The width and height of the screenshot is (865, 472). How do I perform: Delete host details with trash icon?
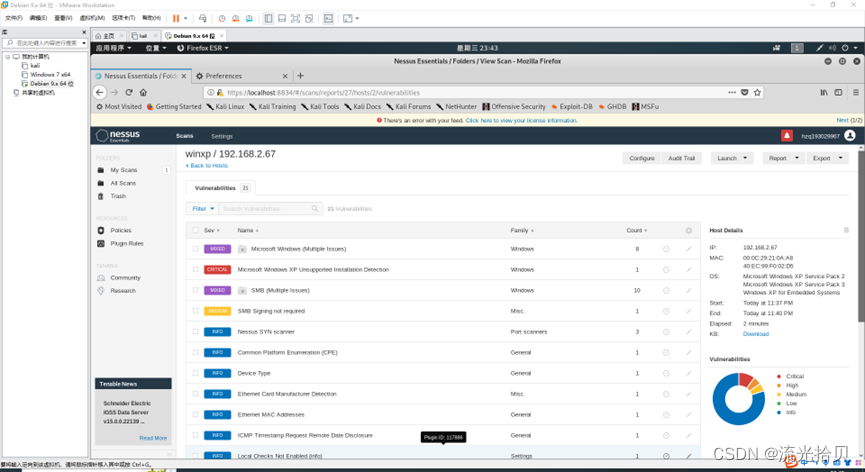coord(846,230)
